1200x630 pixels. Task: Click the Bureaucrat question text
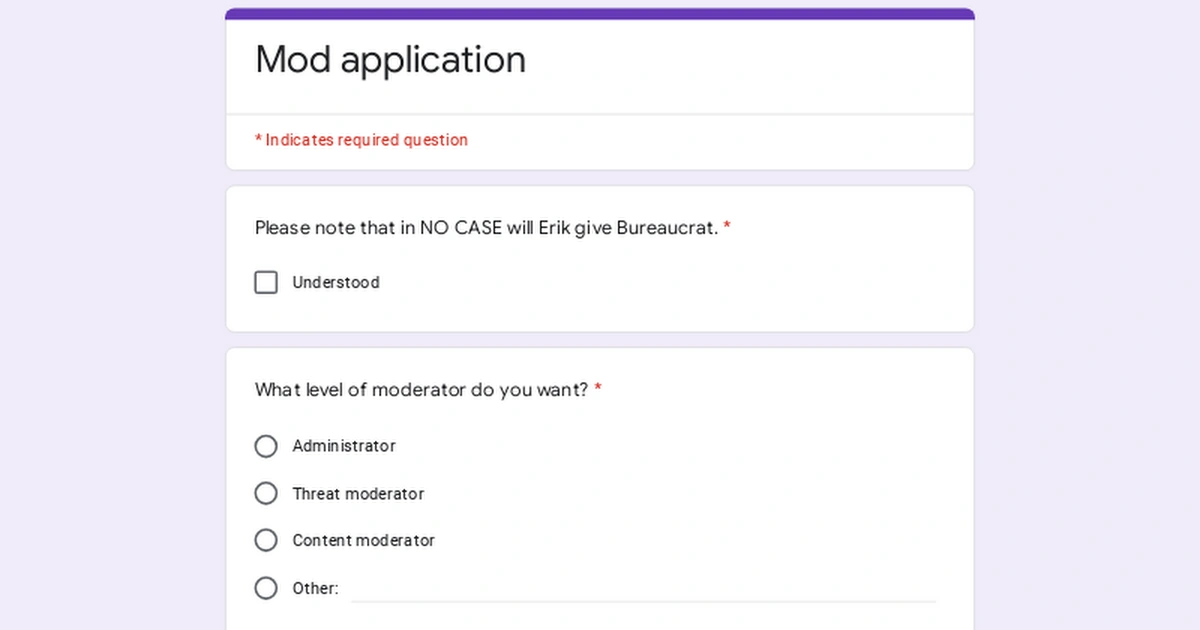coord(484,228)
